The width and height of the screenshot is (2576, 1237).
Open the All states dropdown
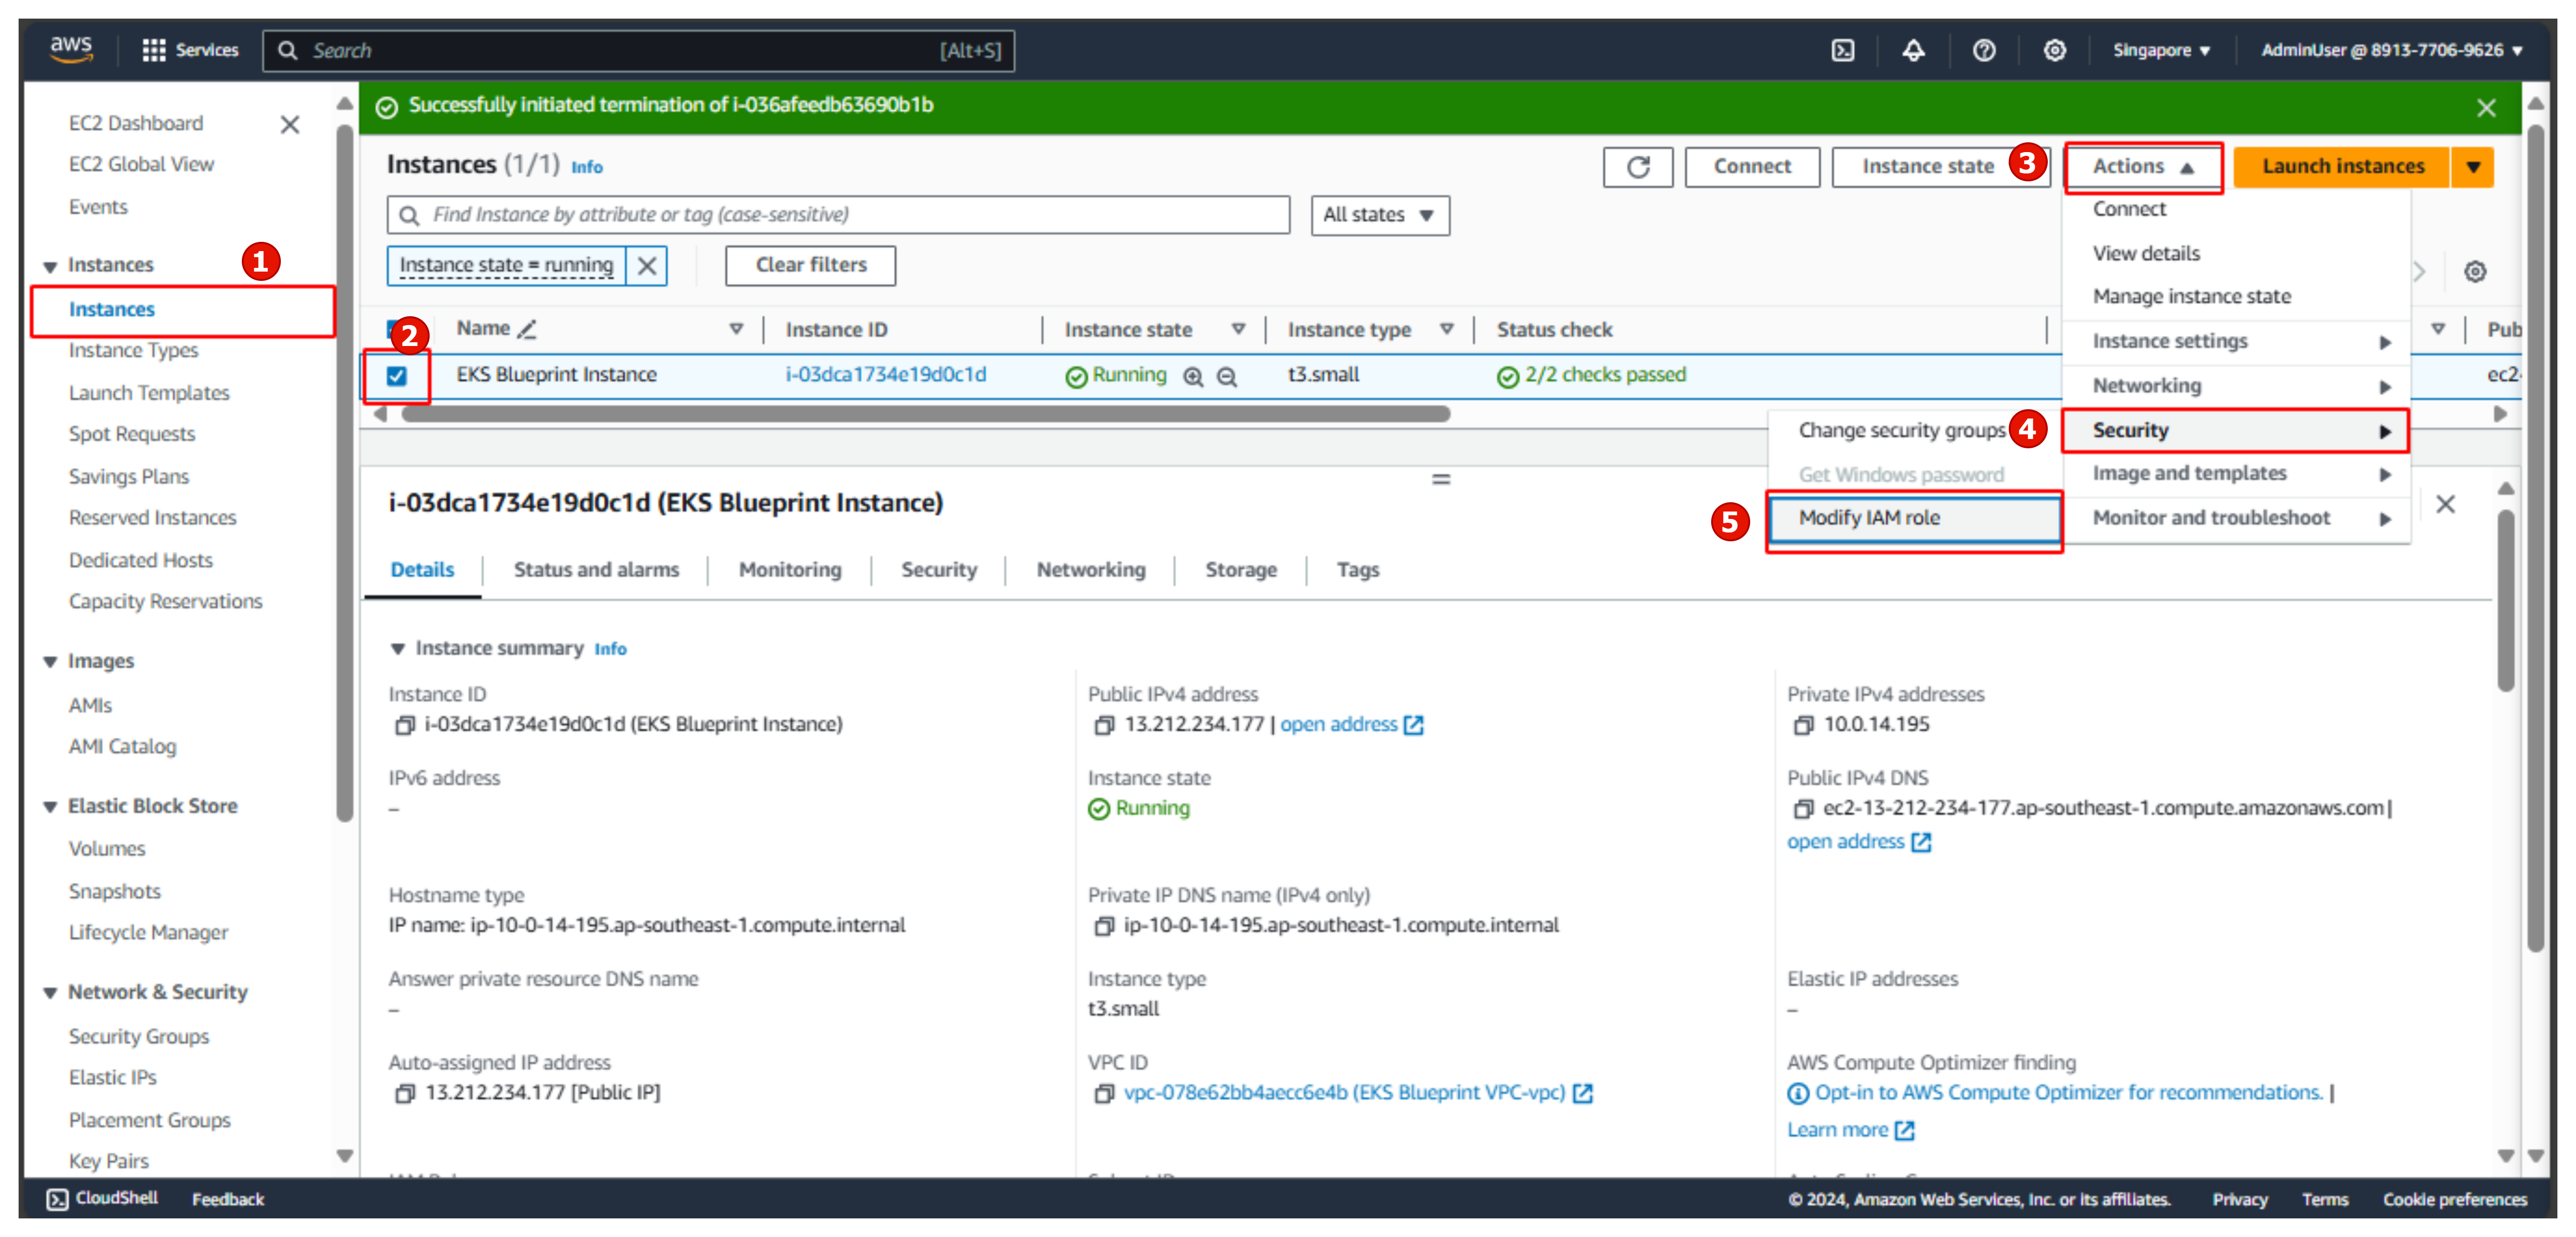pos(1379,215)
